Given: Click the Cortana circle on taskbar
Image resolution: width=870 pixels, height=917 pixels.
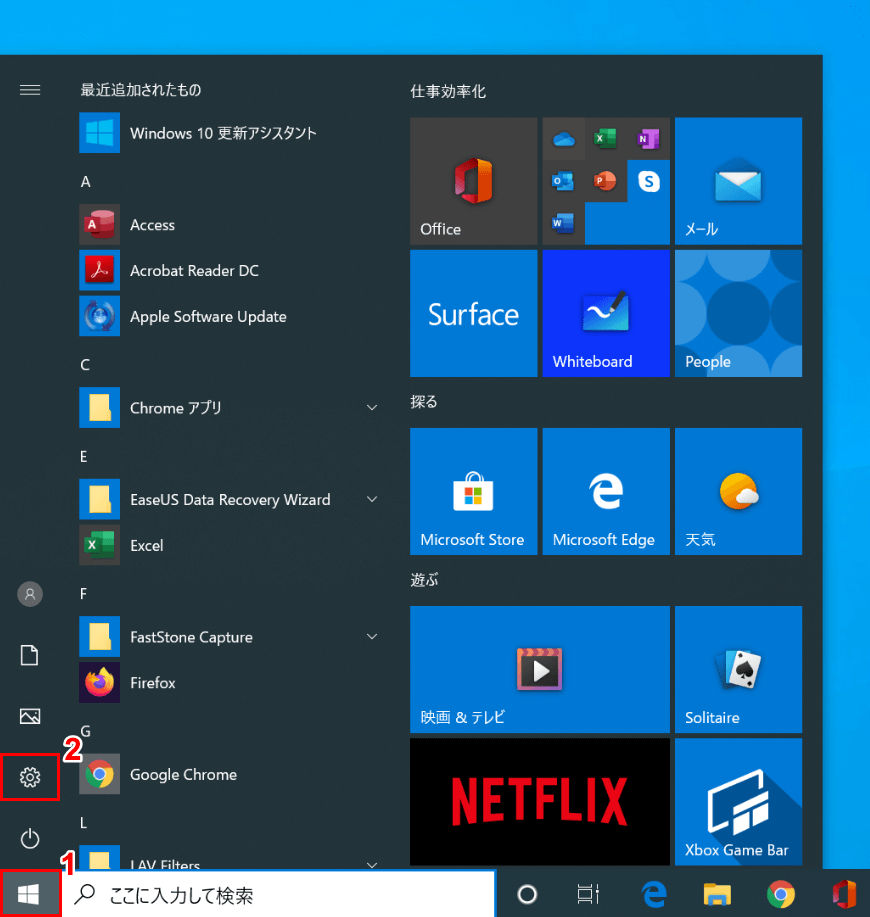Looking at the screenshot, I should click(x=527, y=894).
